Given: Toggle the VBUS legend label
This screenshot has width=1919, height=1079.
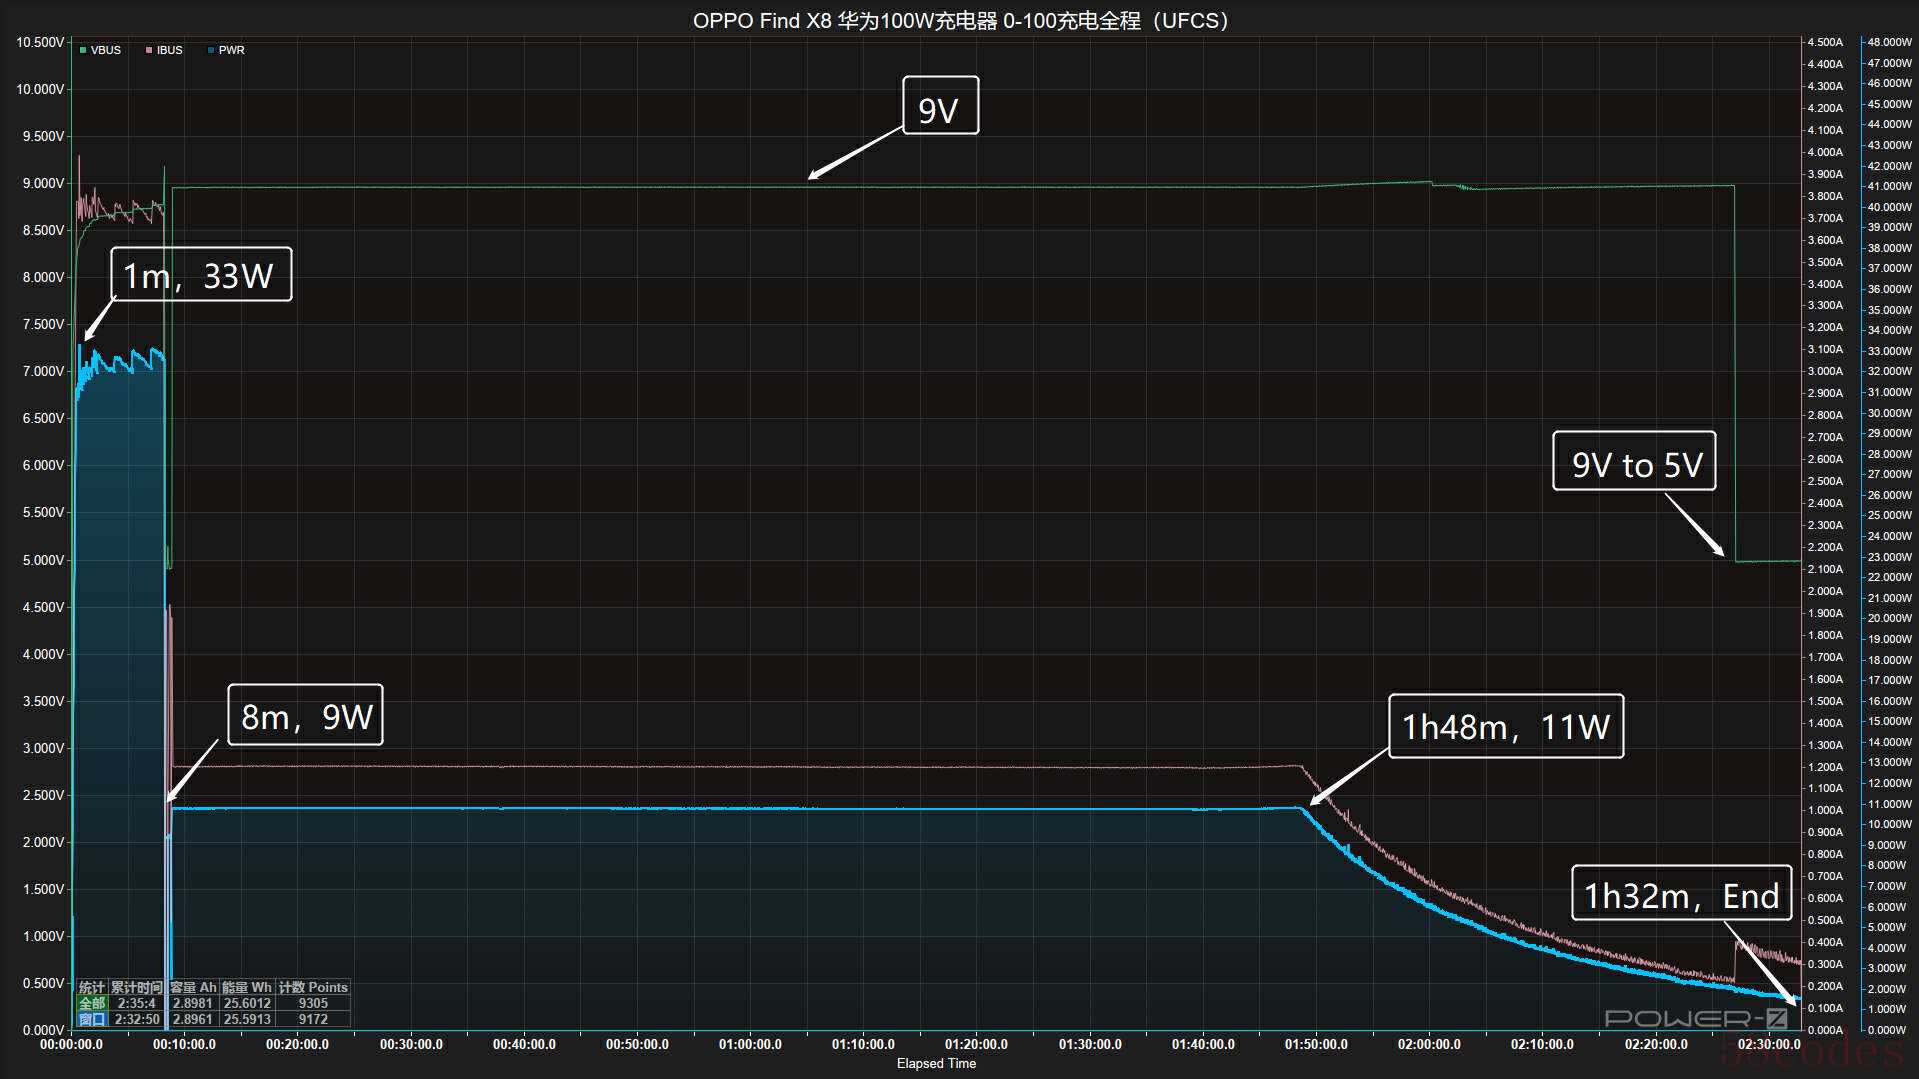Looking at the screenshot, I should pos(105,50).
